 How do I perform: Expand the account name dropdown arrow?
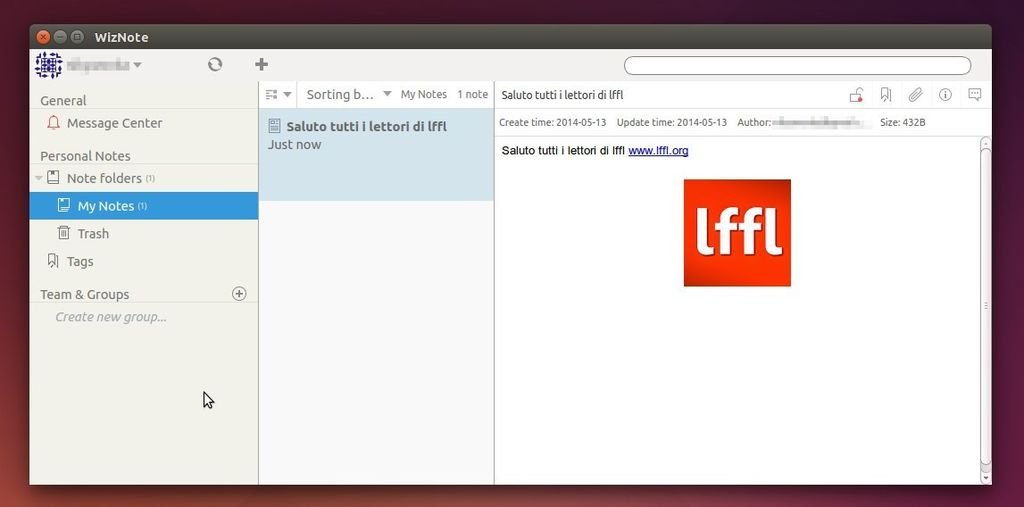coord(137,65)
